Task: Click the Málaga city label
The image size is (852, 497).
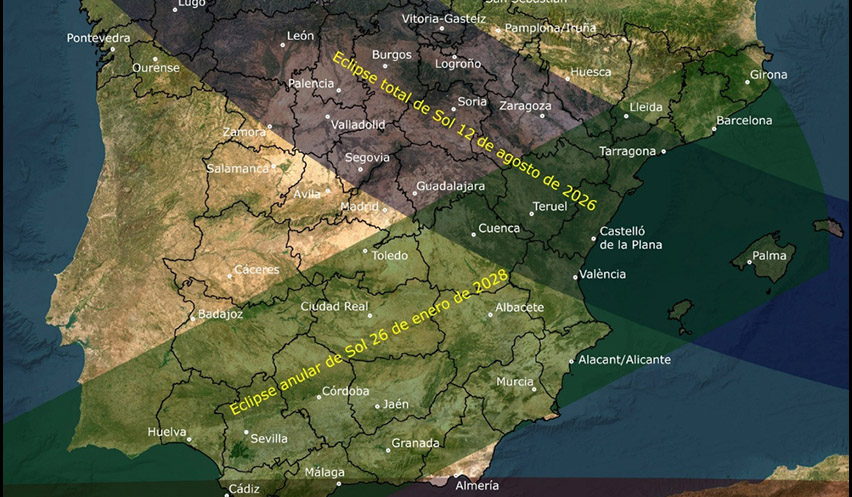Action: click(324, 473)
